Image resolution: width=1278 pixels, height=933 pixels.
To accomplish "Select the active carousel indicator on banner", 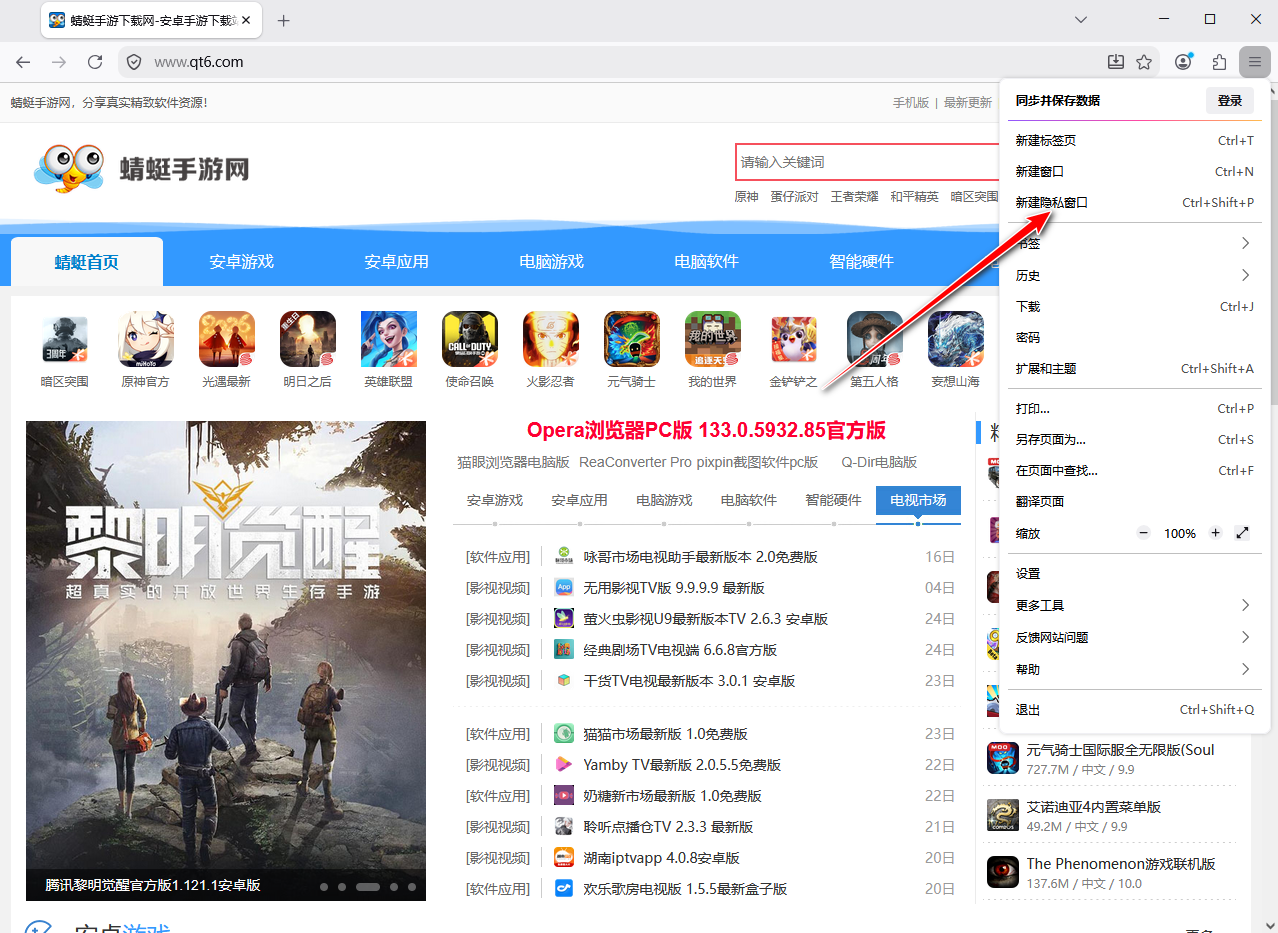I will pyautogui.click(x=367, y=887).
